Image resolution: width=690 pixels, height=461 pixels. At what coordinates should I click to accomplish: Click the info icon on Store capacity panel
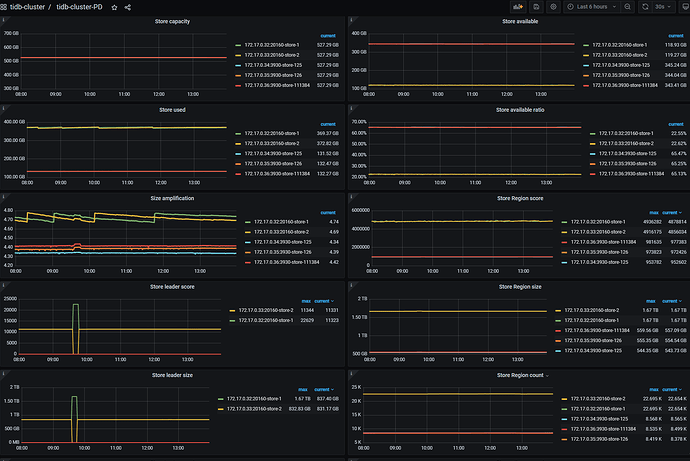[x=4, y=21]
